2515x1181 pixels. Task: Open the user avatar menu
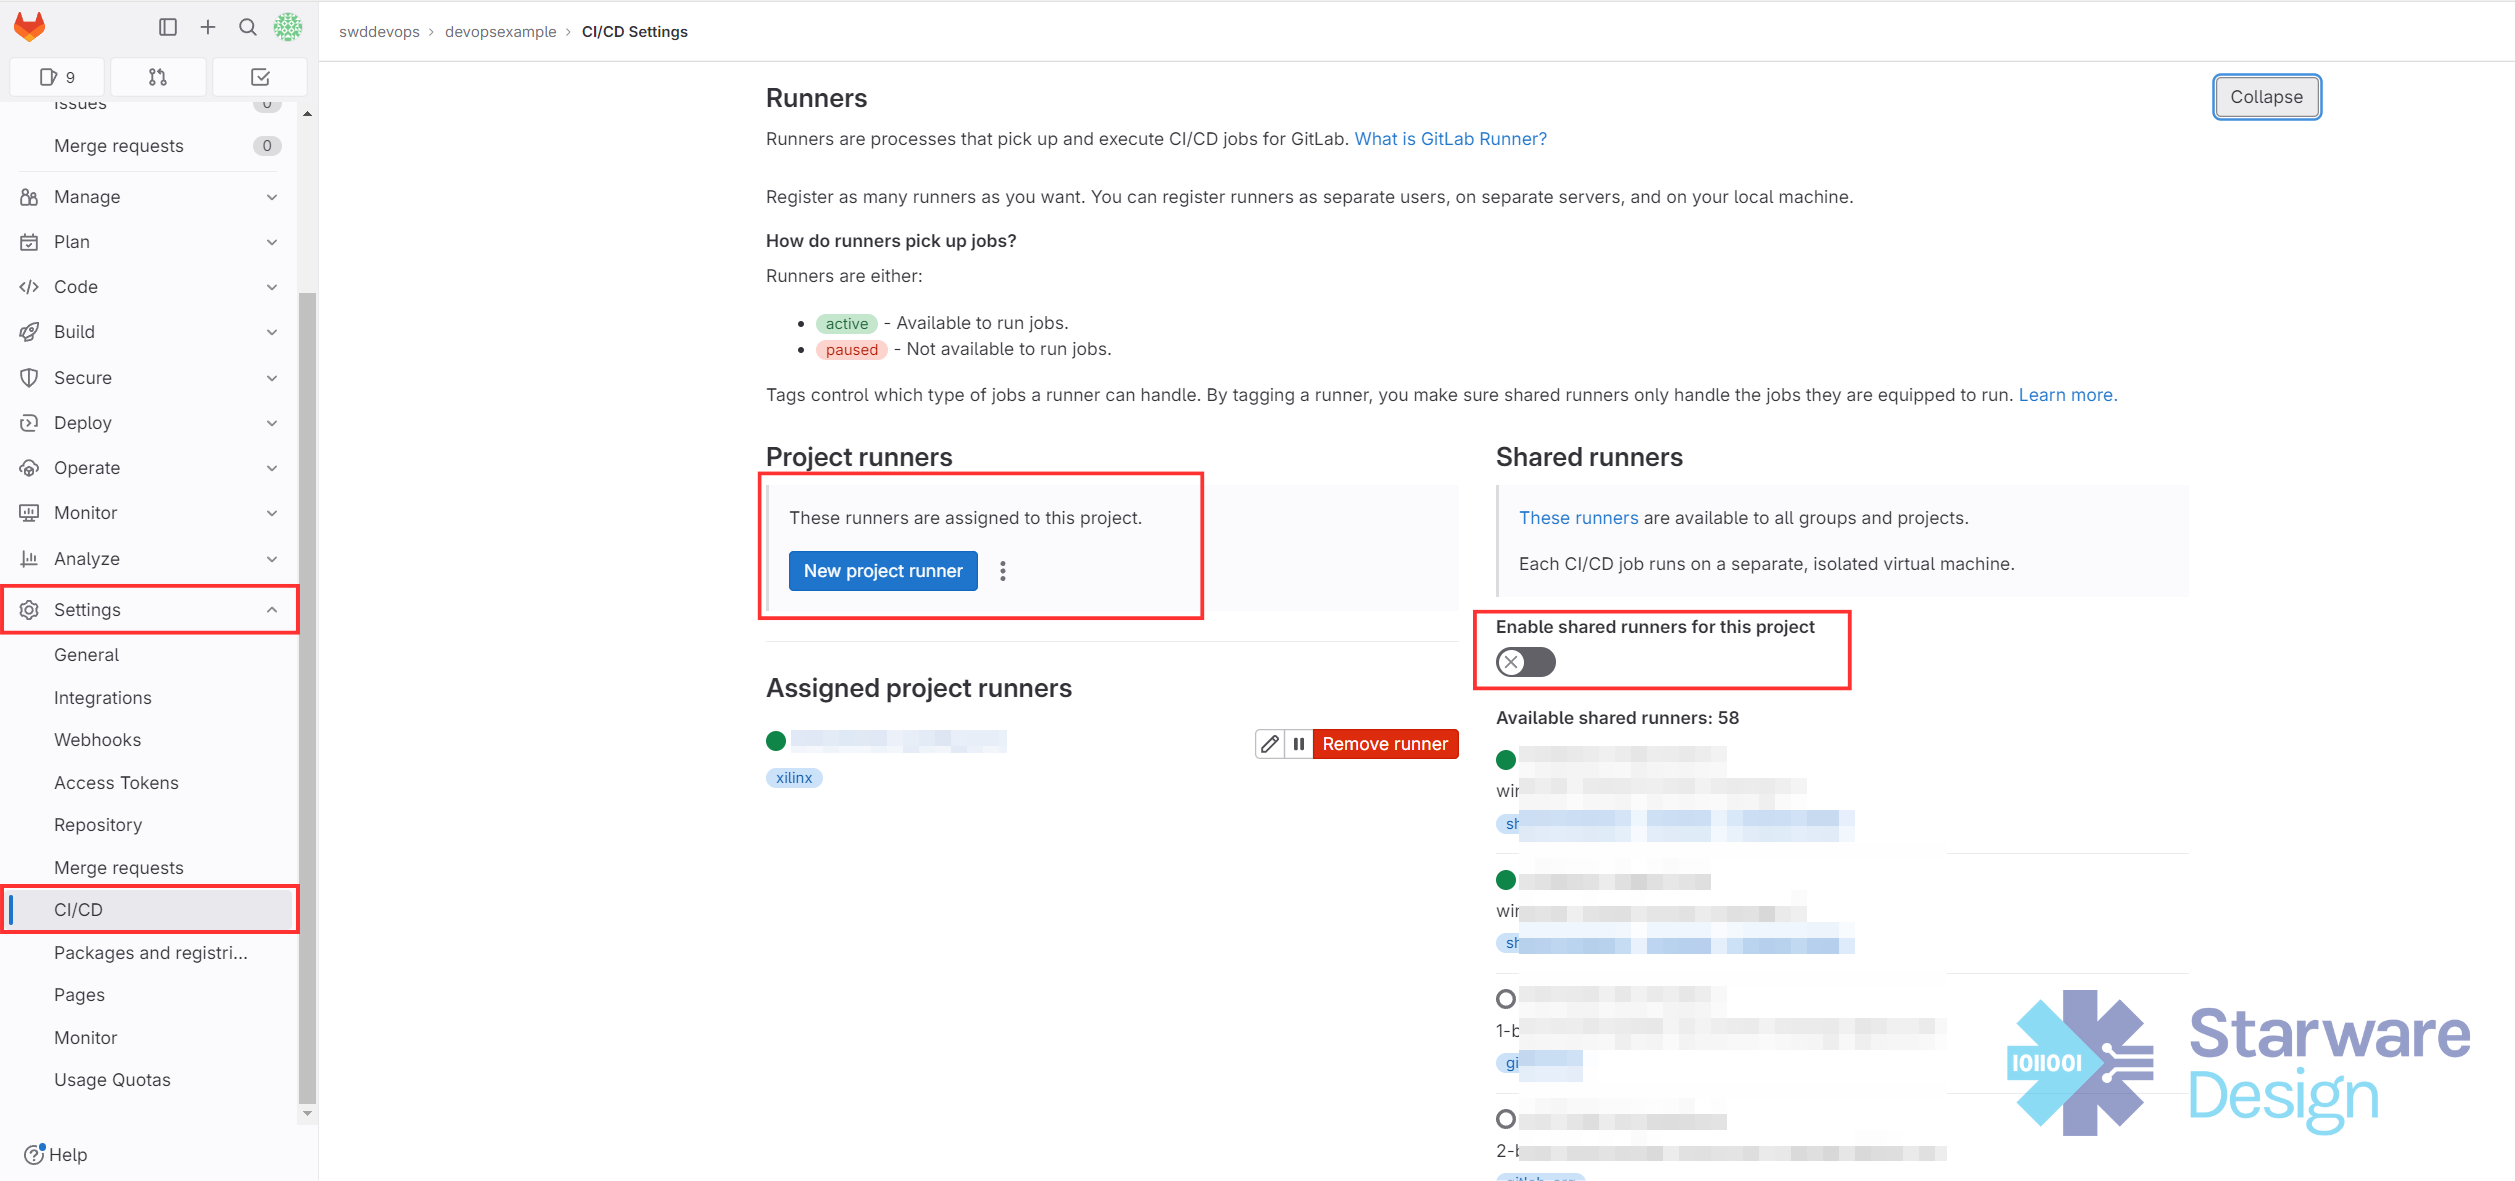[288, 27]
